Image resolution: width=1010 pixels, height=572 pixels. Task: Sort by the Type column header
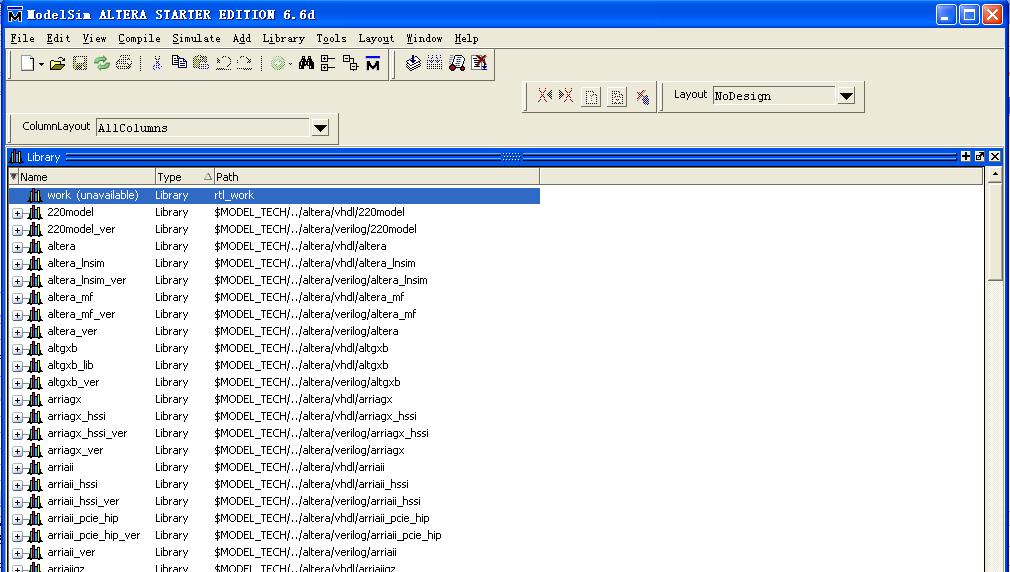184,176
